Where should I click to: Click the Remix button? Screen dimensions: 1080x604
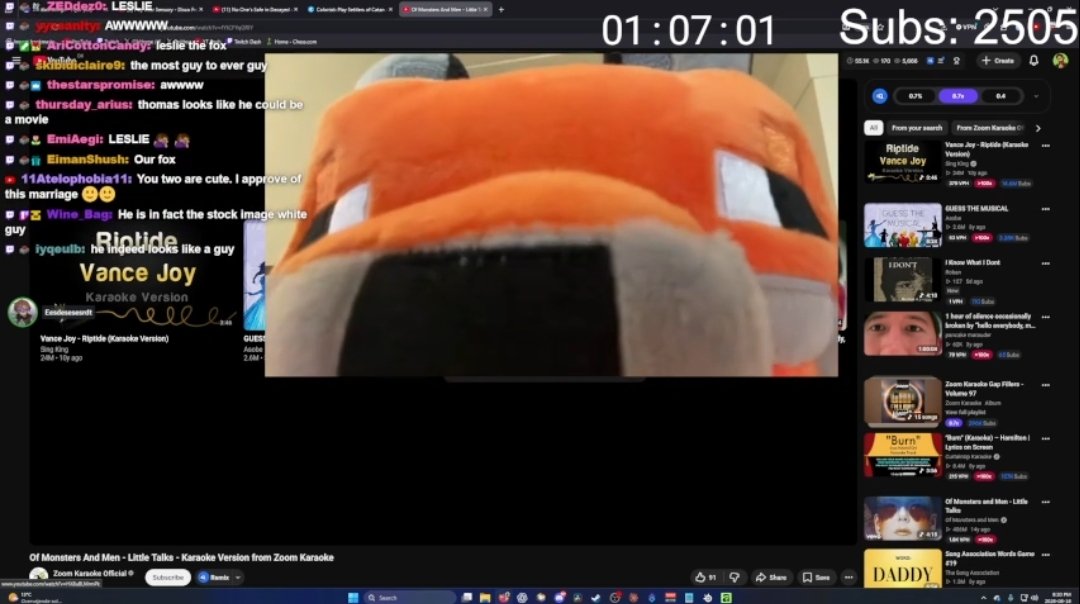214,577
